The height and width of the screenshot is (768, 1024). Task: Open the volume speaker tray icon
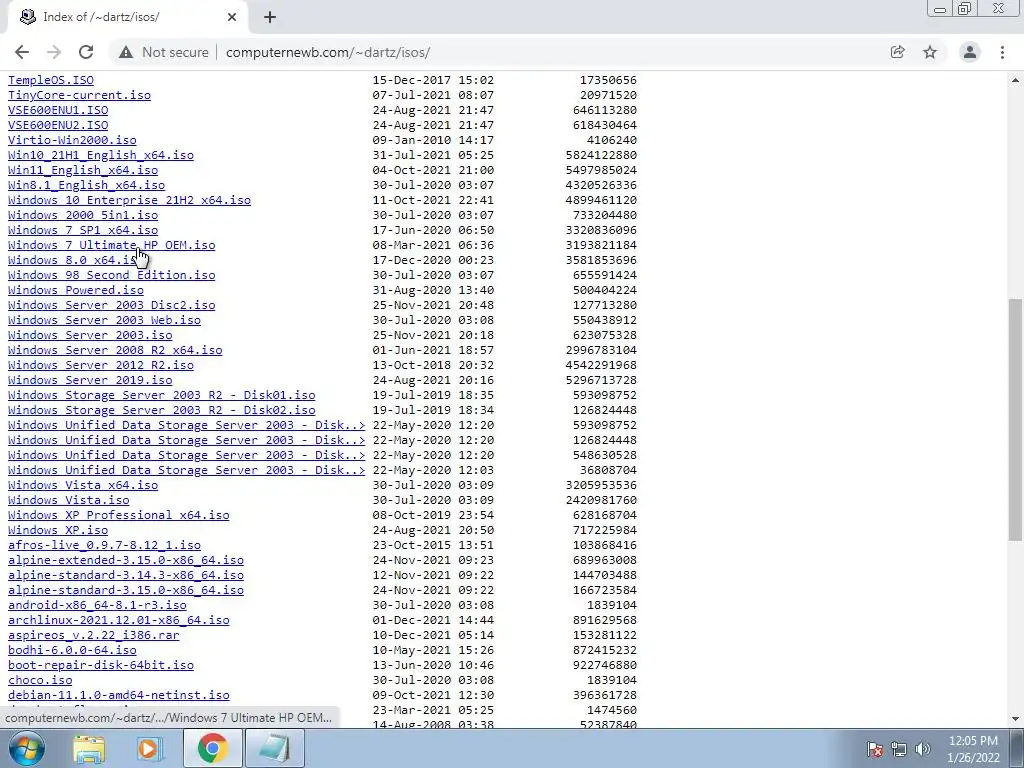(923, 750)
